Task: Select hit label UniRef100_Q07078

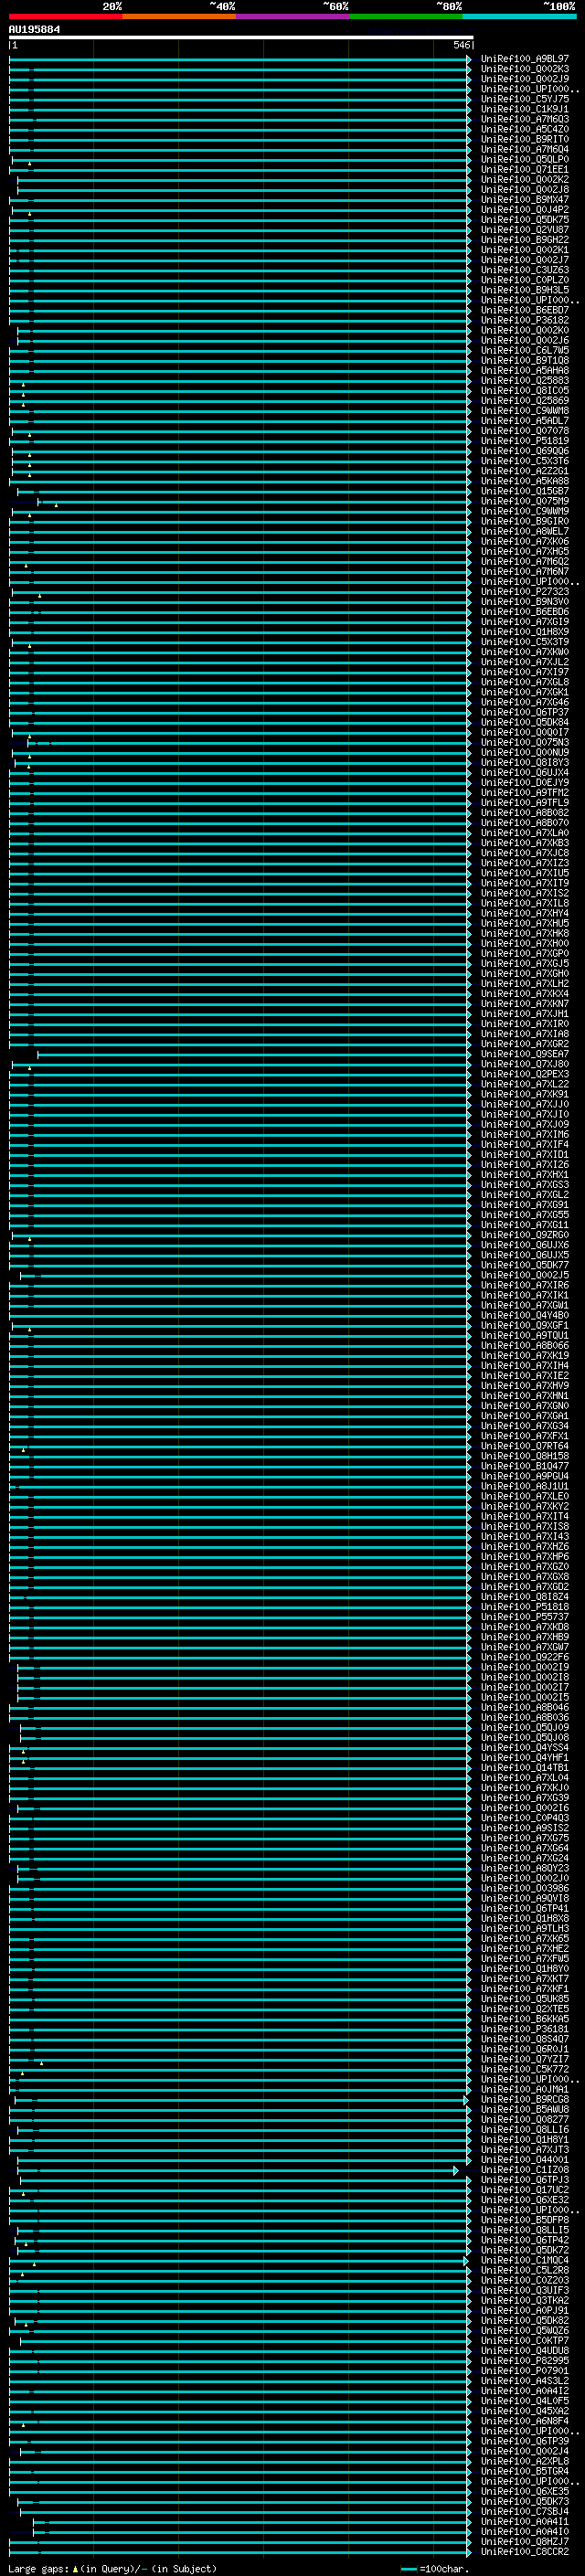Action: pyautogui.click(x=524, y=431)
